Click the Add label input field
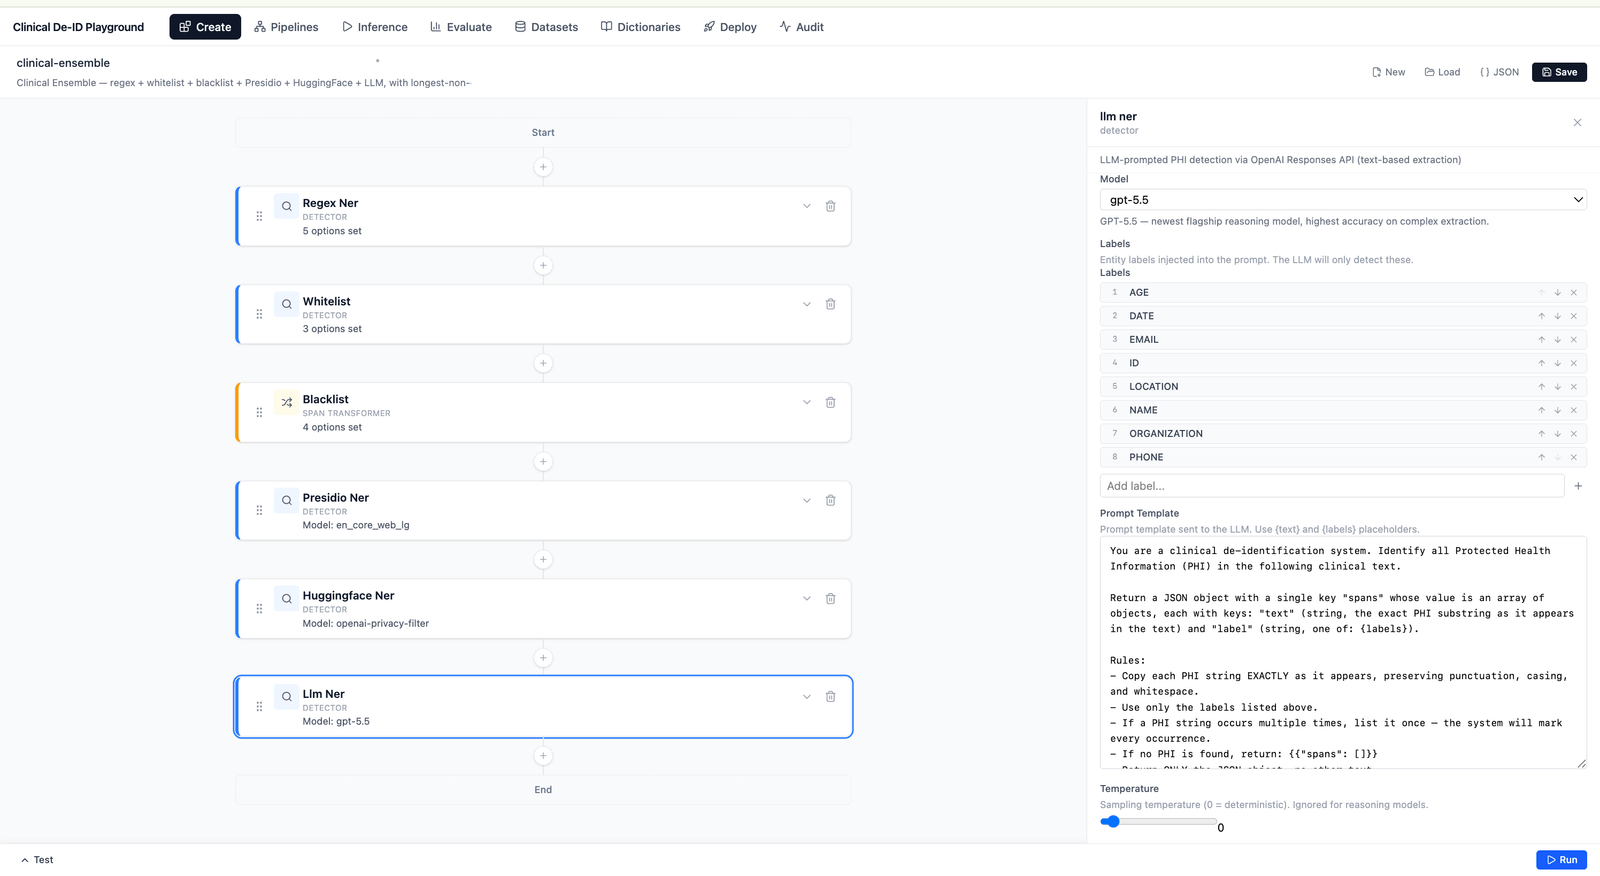The image size is (1600, 876). pyautogui.click(x=1332, y=486)
